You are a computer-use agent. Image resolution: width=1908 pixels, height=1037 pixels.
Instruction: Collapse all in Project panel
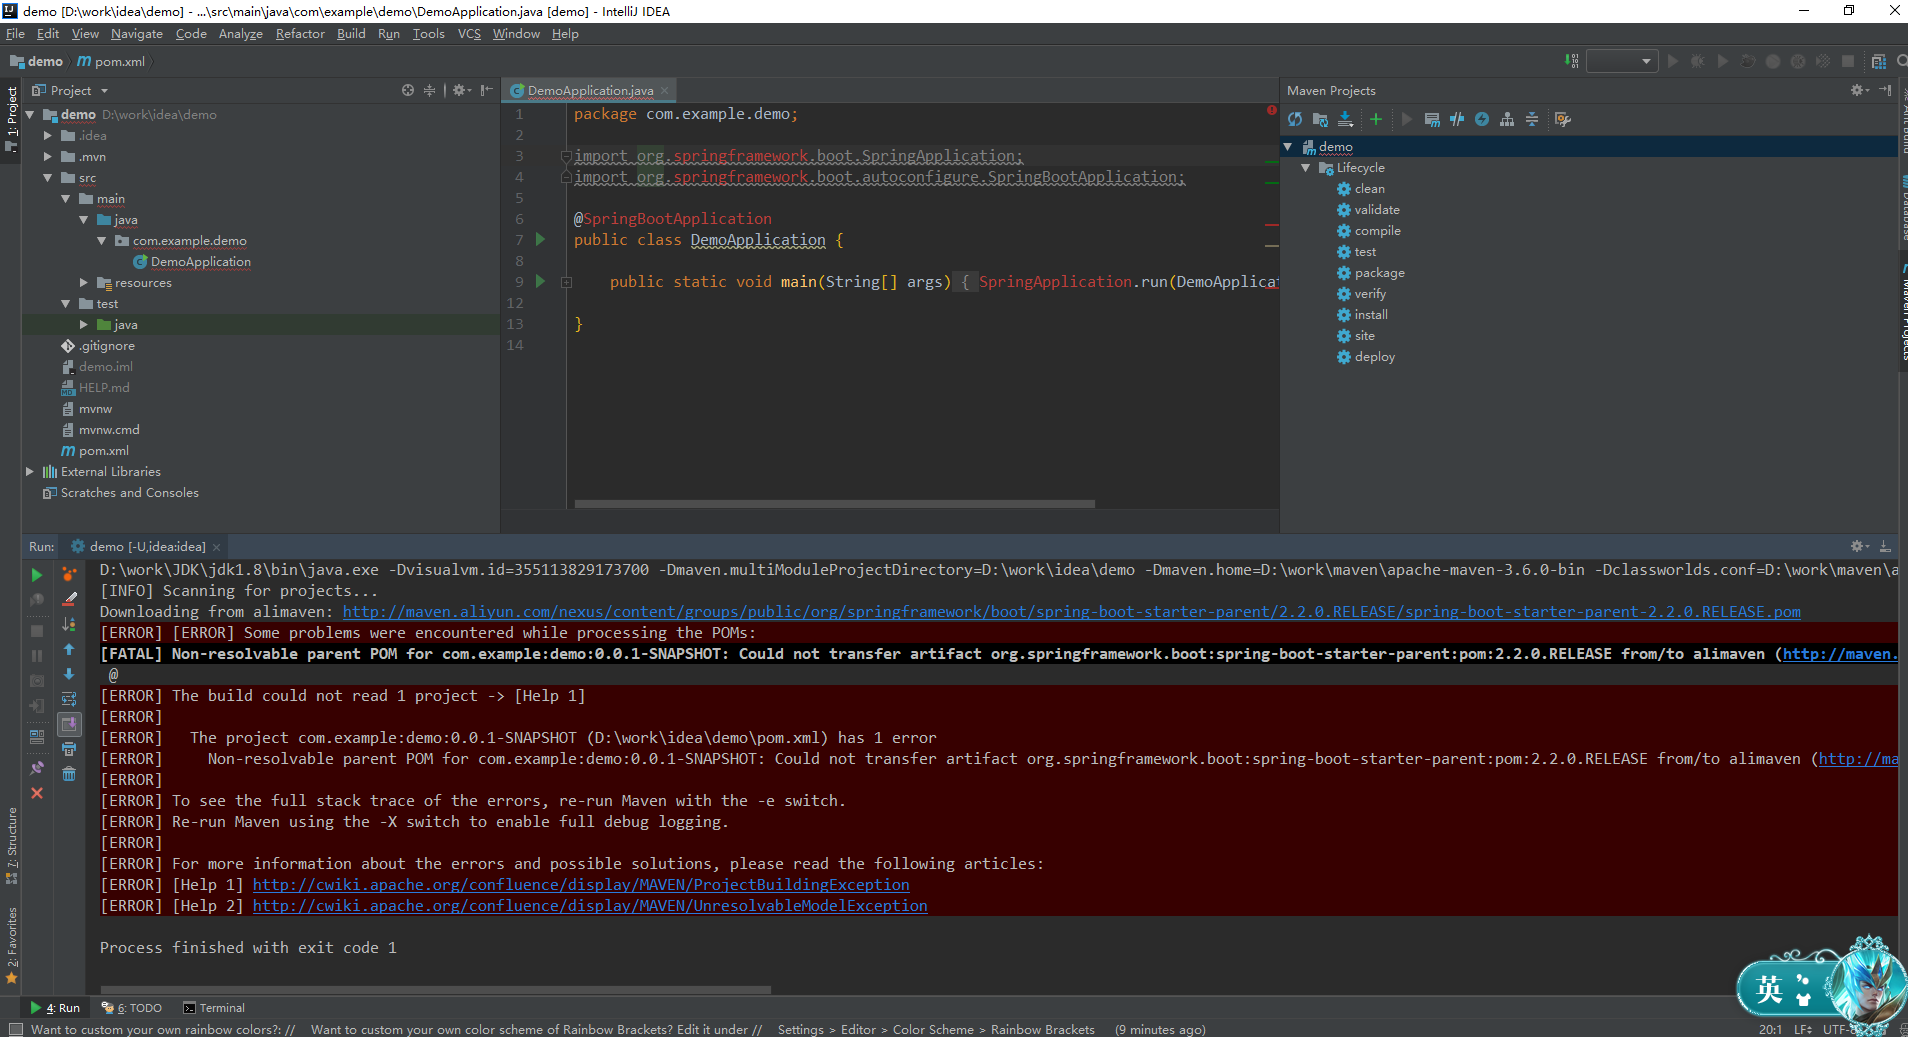tap(430, 90)
